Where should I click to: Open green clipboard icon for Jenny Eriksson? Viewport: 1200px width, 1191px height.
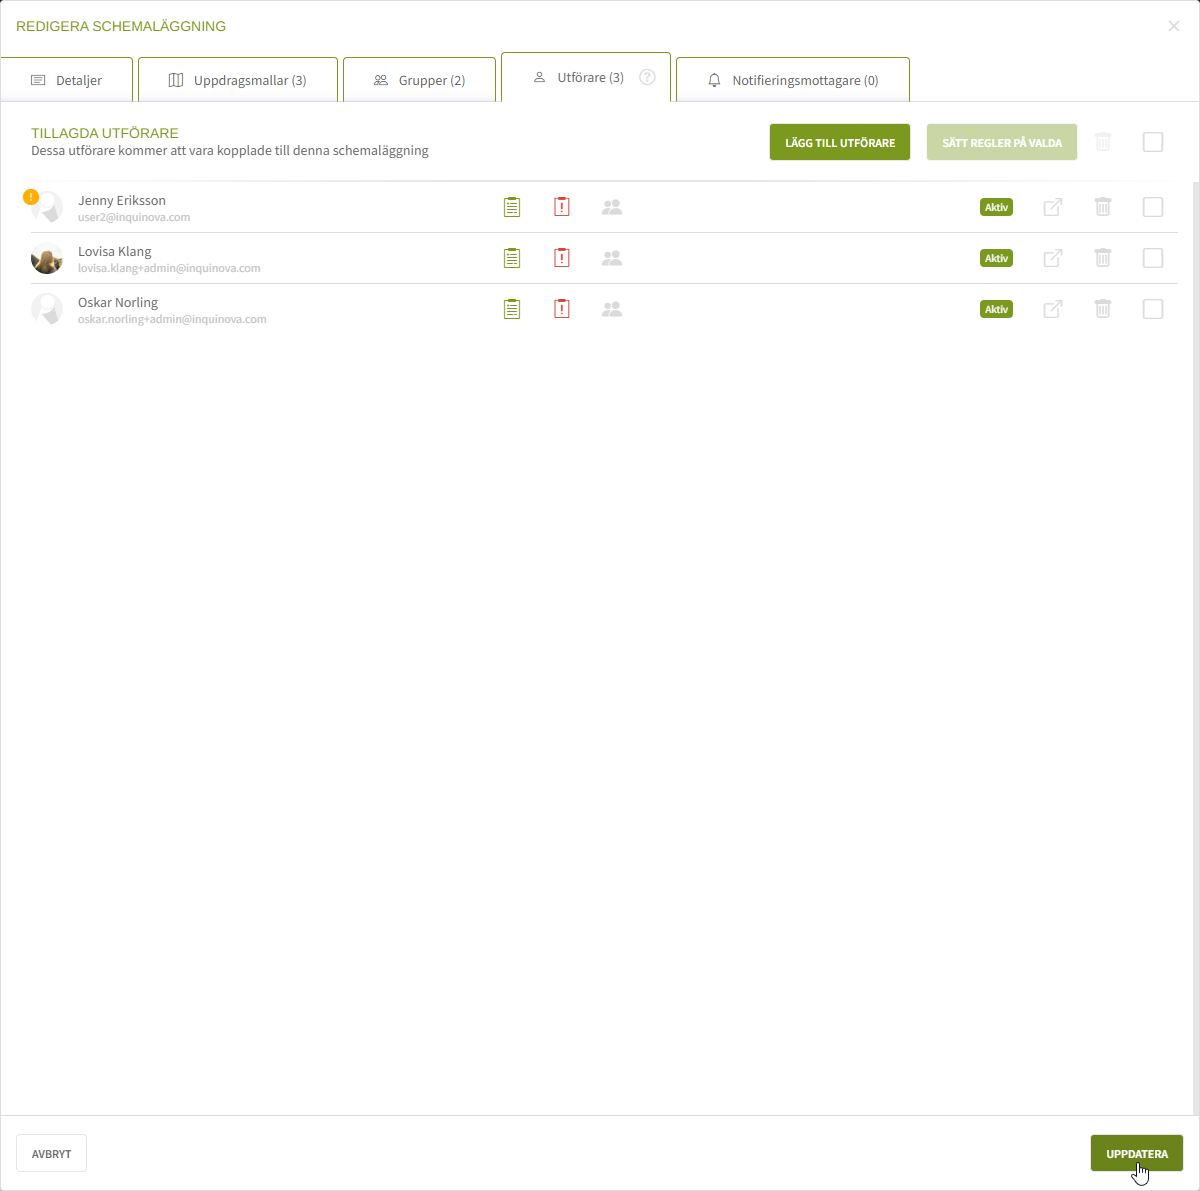click(512, 207)
